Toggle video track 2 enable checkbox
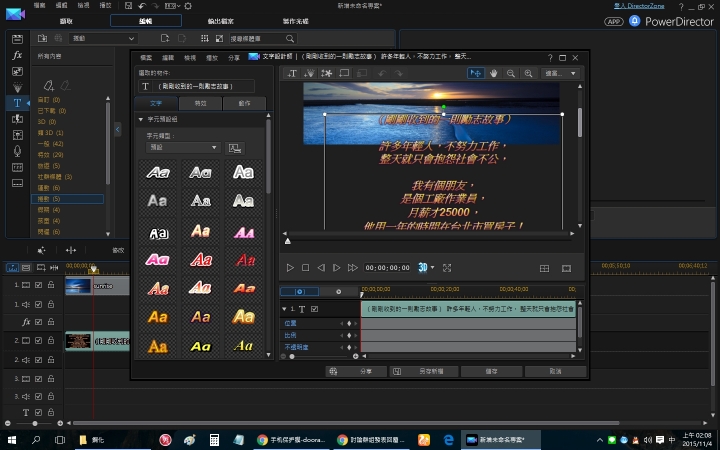 39,341
